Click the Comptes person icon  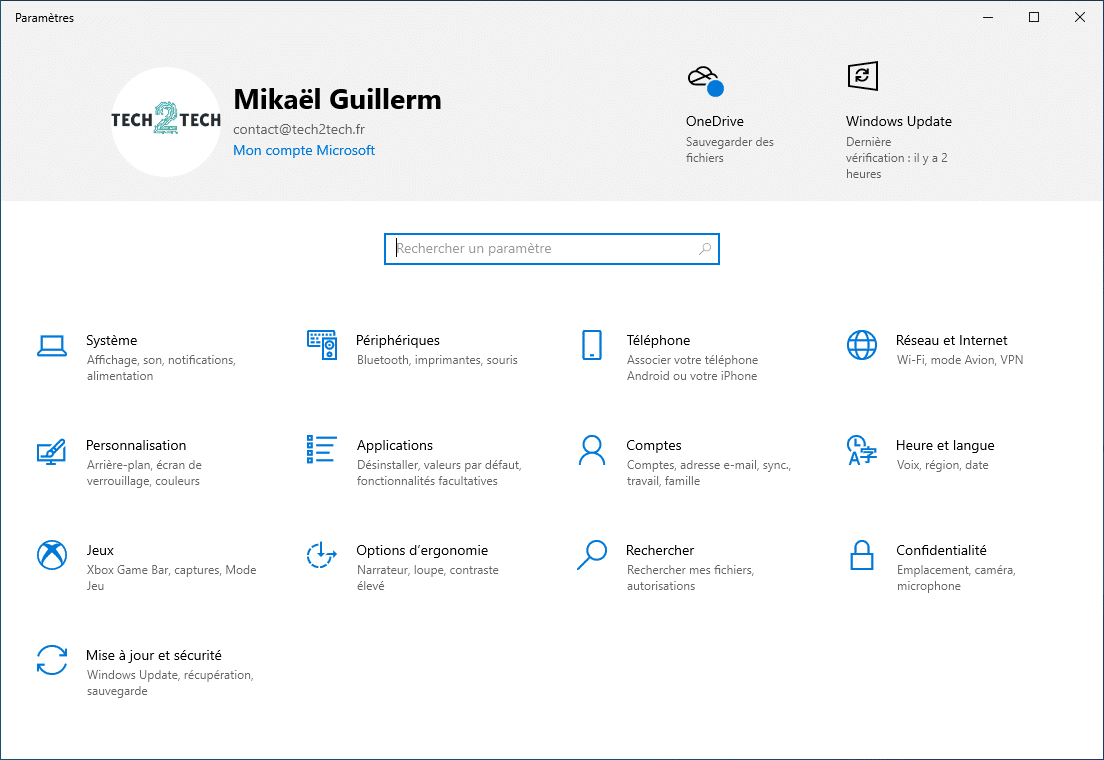[591, 450]
